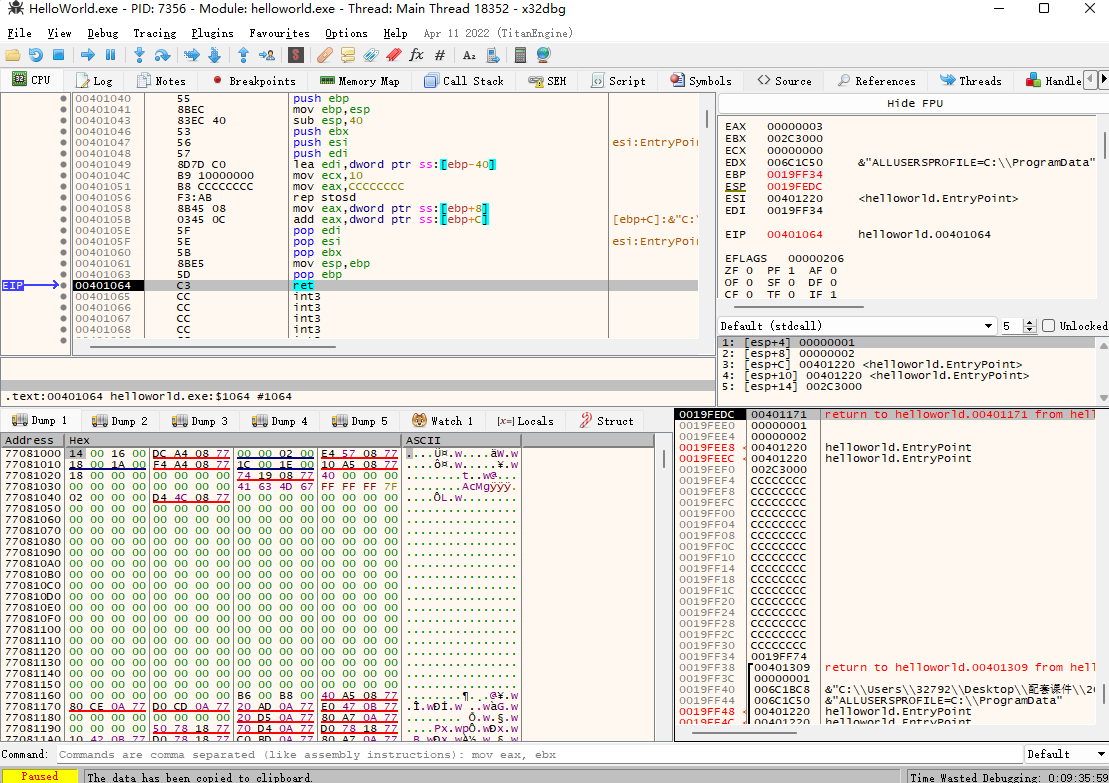The image size is (1109, 783).
Task: Toggle the Unlocked checkbox
Action: point(1048,326)
